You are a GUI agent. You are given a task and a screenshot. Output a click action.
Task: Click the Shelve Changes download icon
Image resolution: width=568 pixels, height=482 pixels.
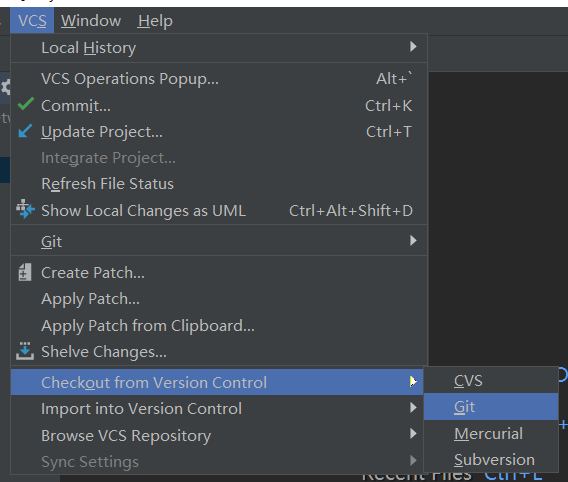click(x=25, y=351)
